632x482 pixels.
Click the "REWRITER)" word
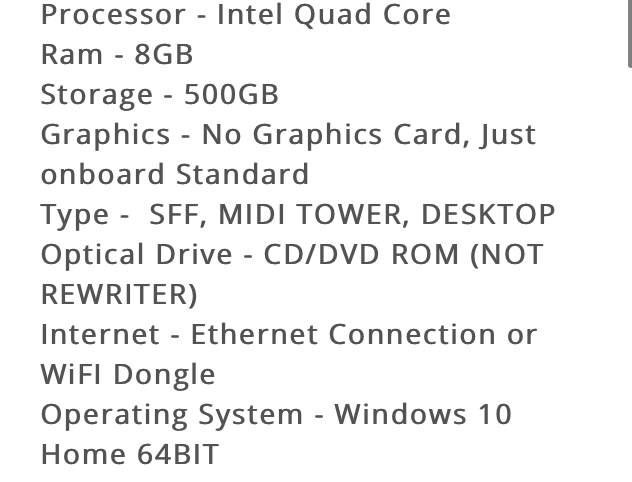(119, 295)
